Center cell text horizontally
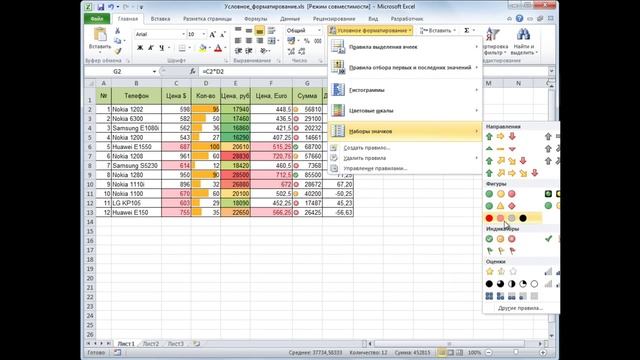 pos(249,41)
